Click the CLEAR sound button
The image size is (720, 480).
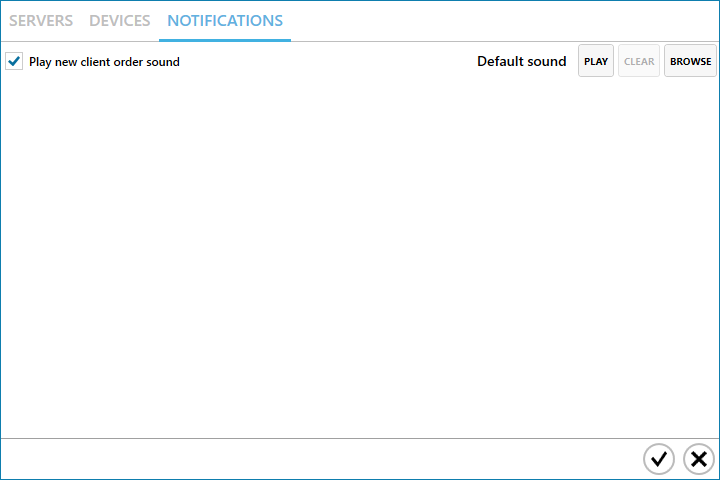[639, 61]
